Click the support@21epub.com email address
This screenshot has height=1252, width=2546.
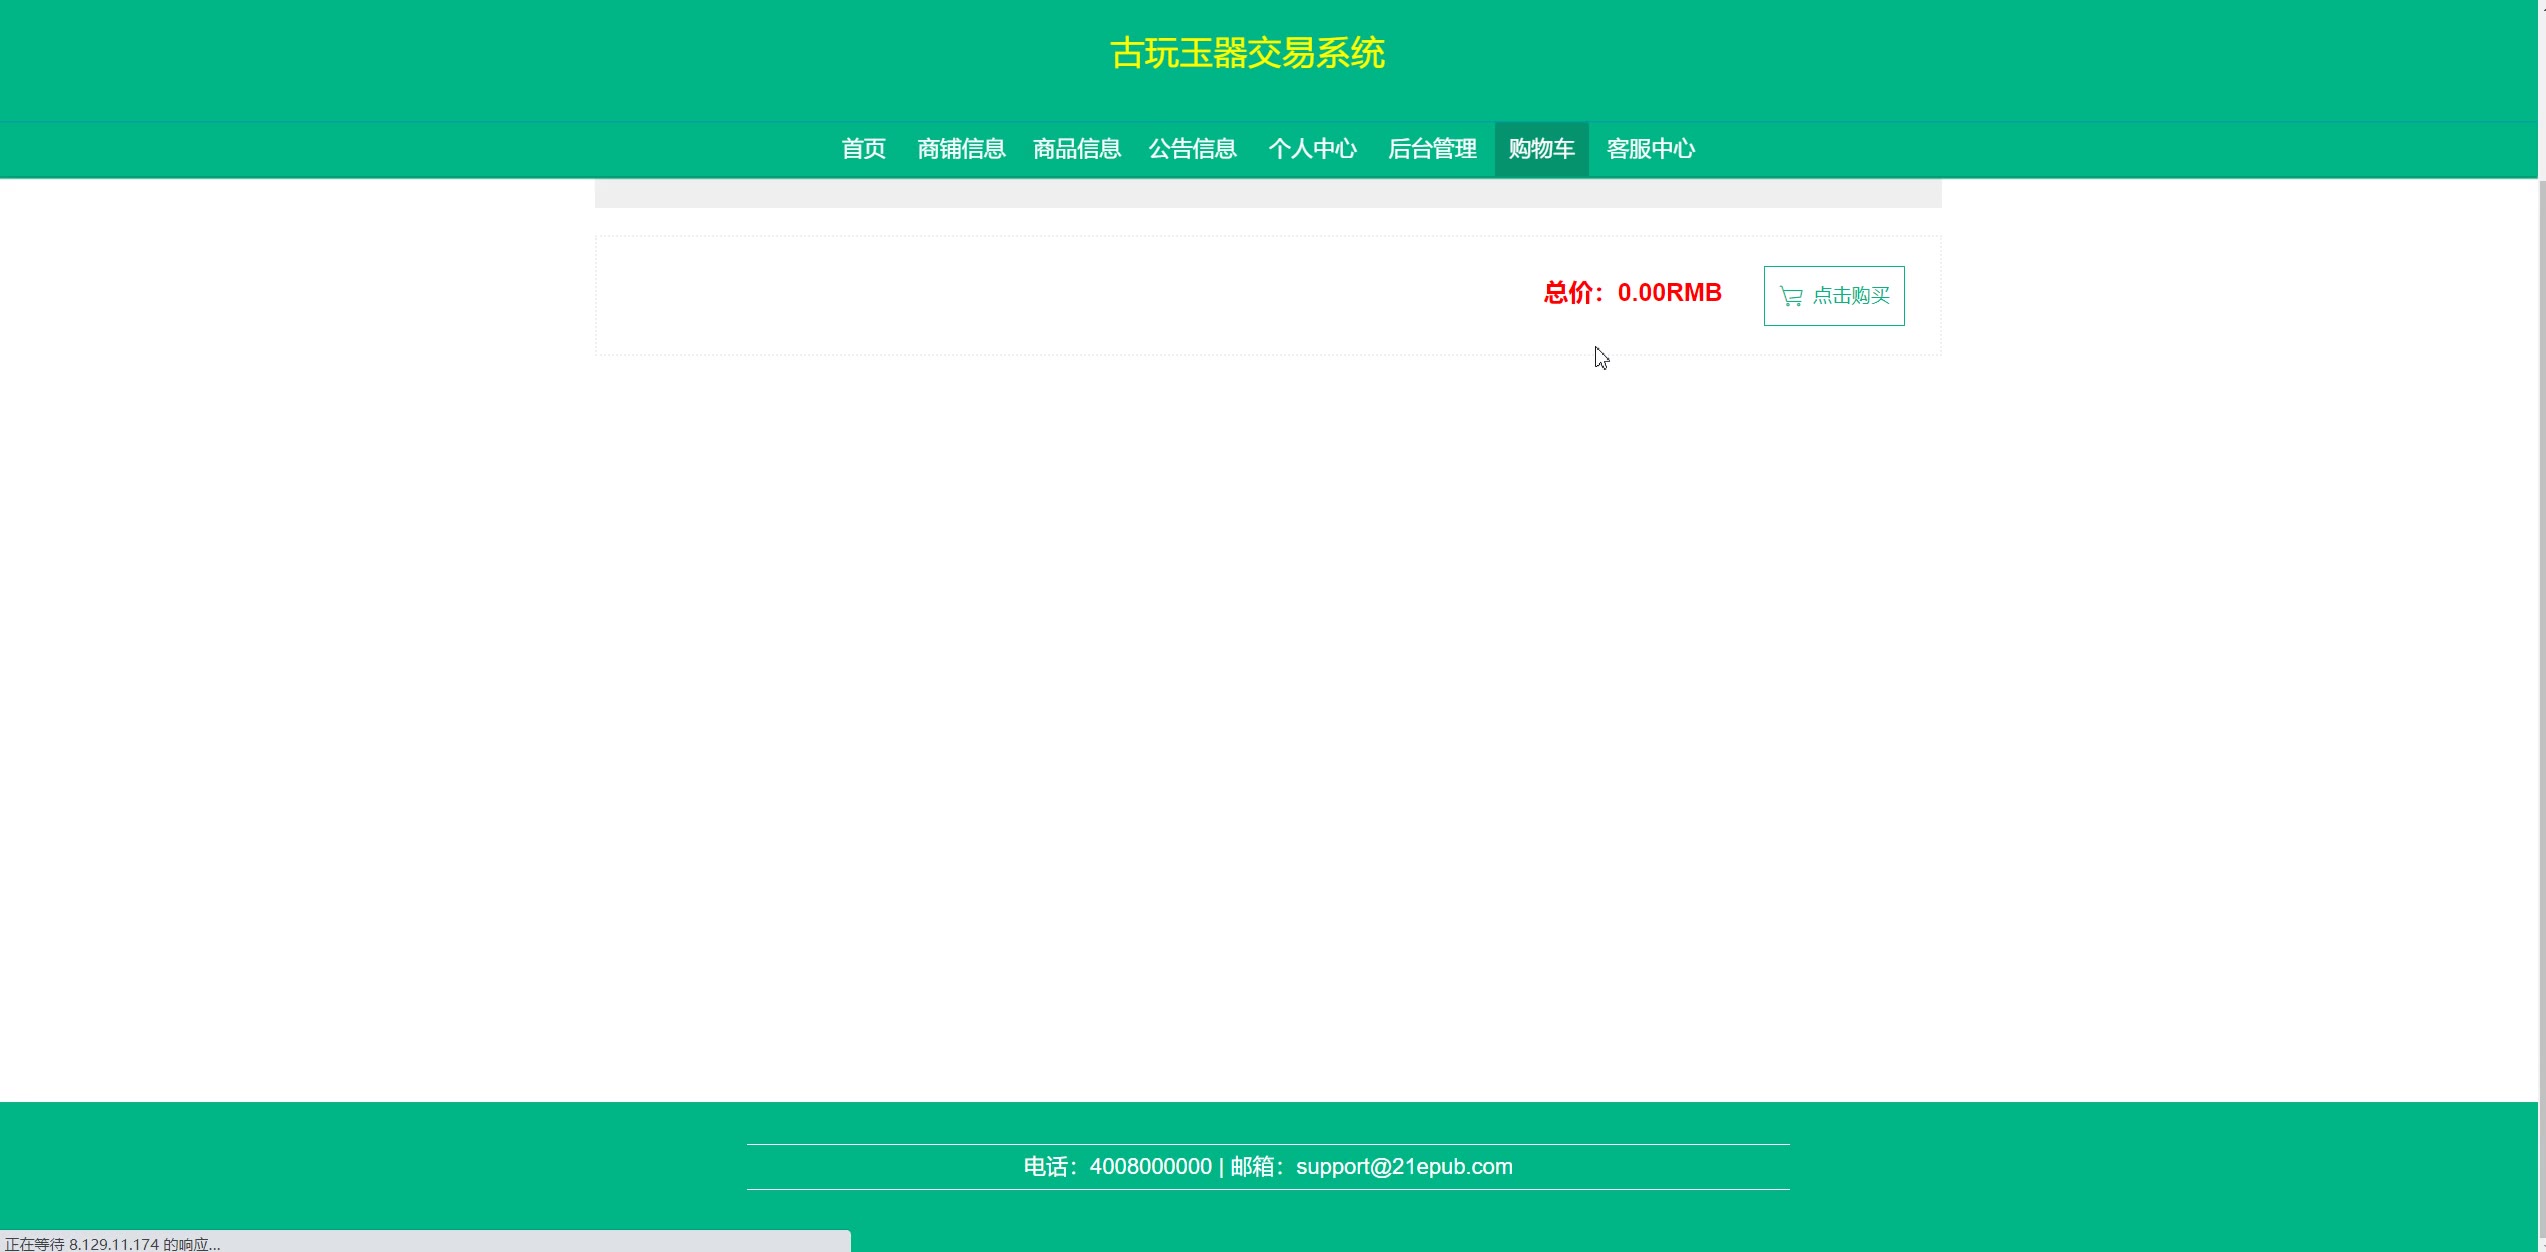click(1404, 1166)
